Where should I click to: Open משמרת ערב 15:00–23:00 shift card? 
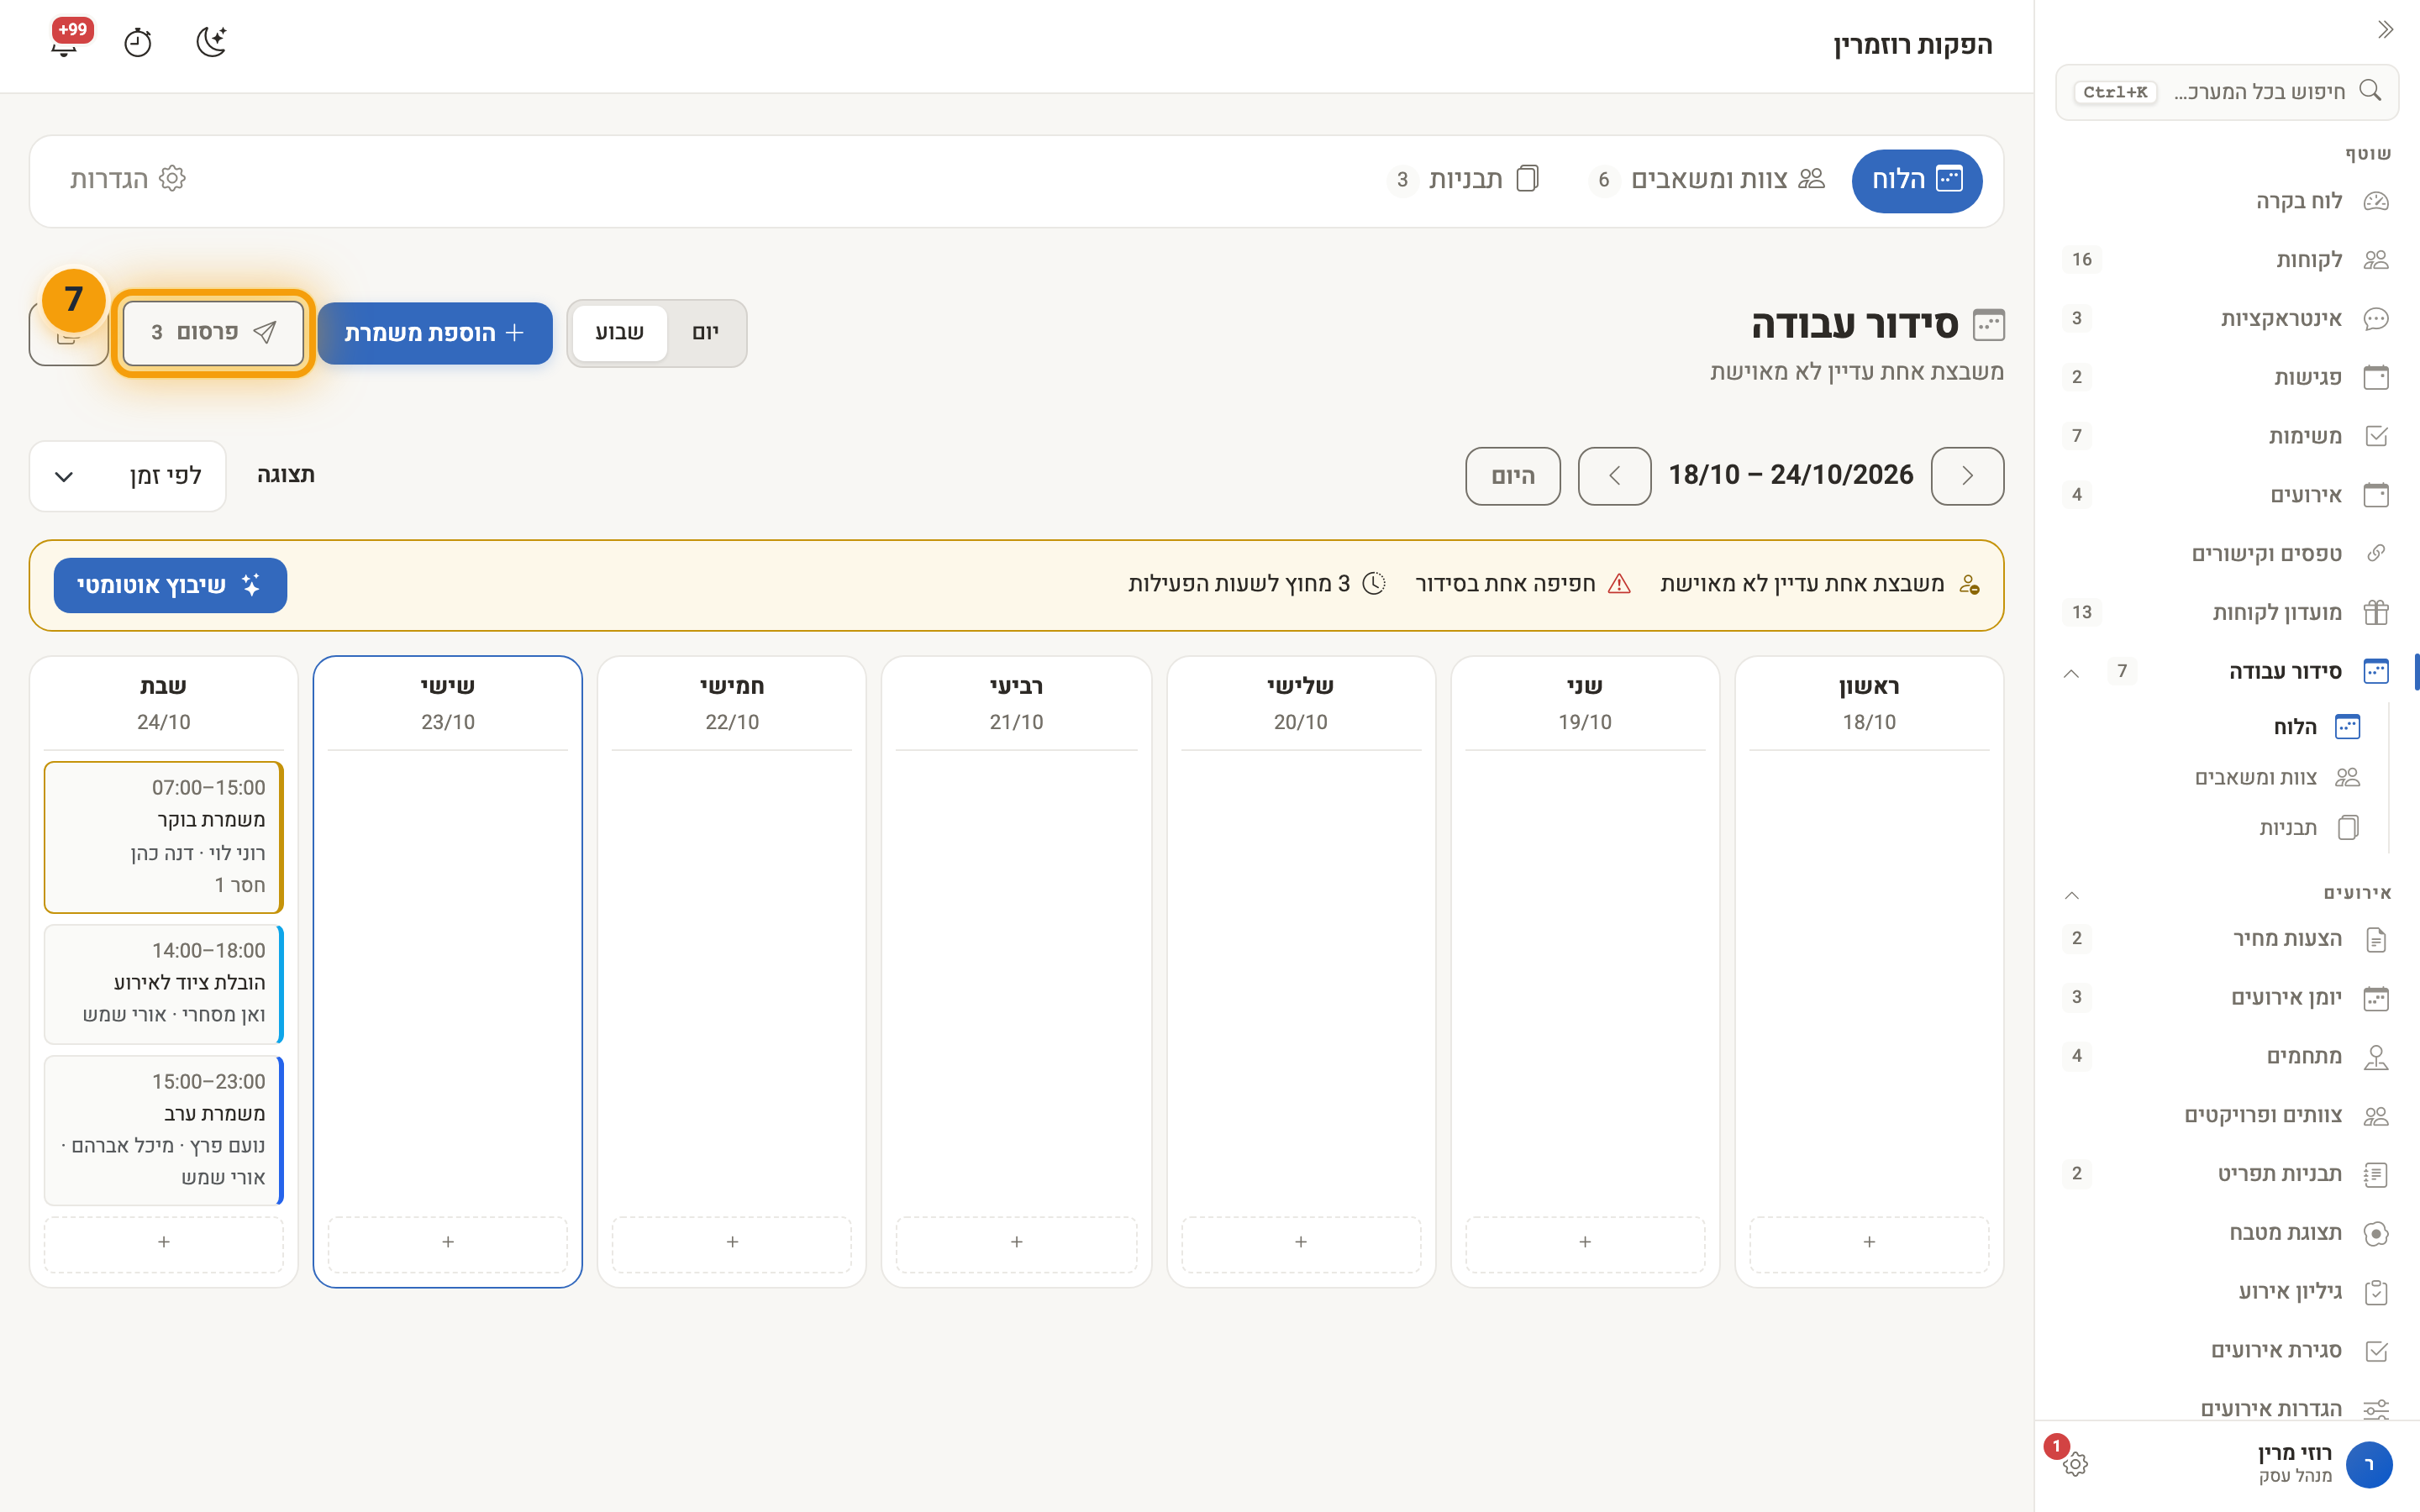164,1130
